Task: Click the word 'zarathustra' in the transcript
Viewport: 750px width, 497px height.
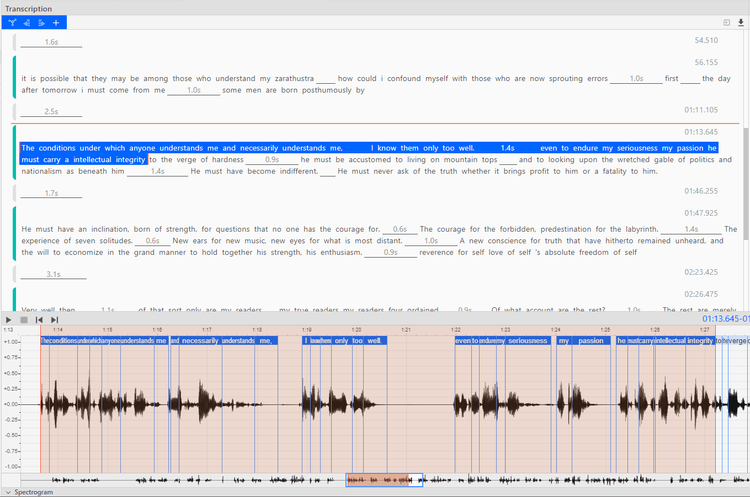Action: [x=294, y=78]
